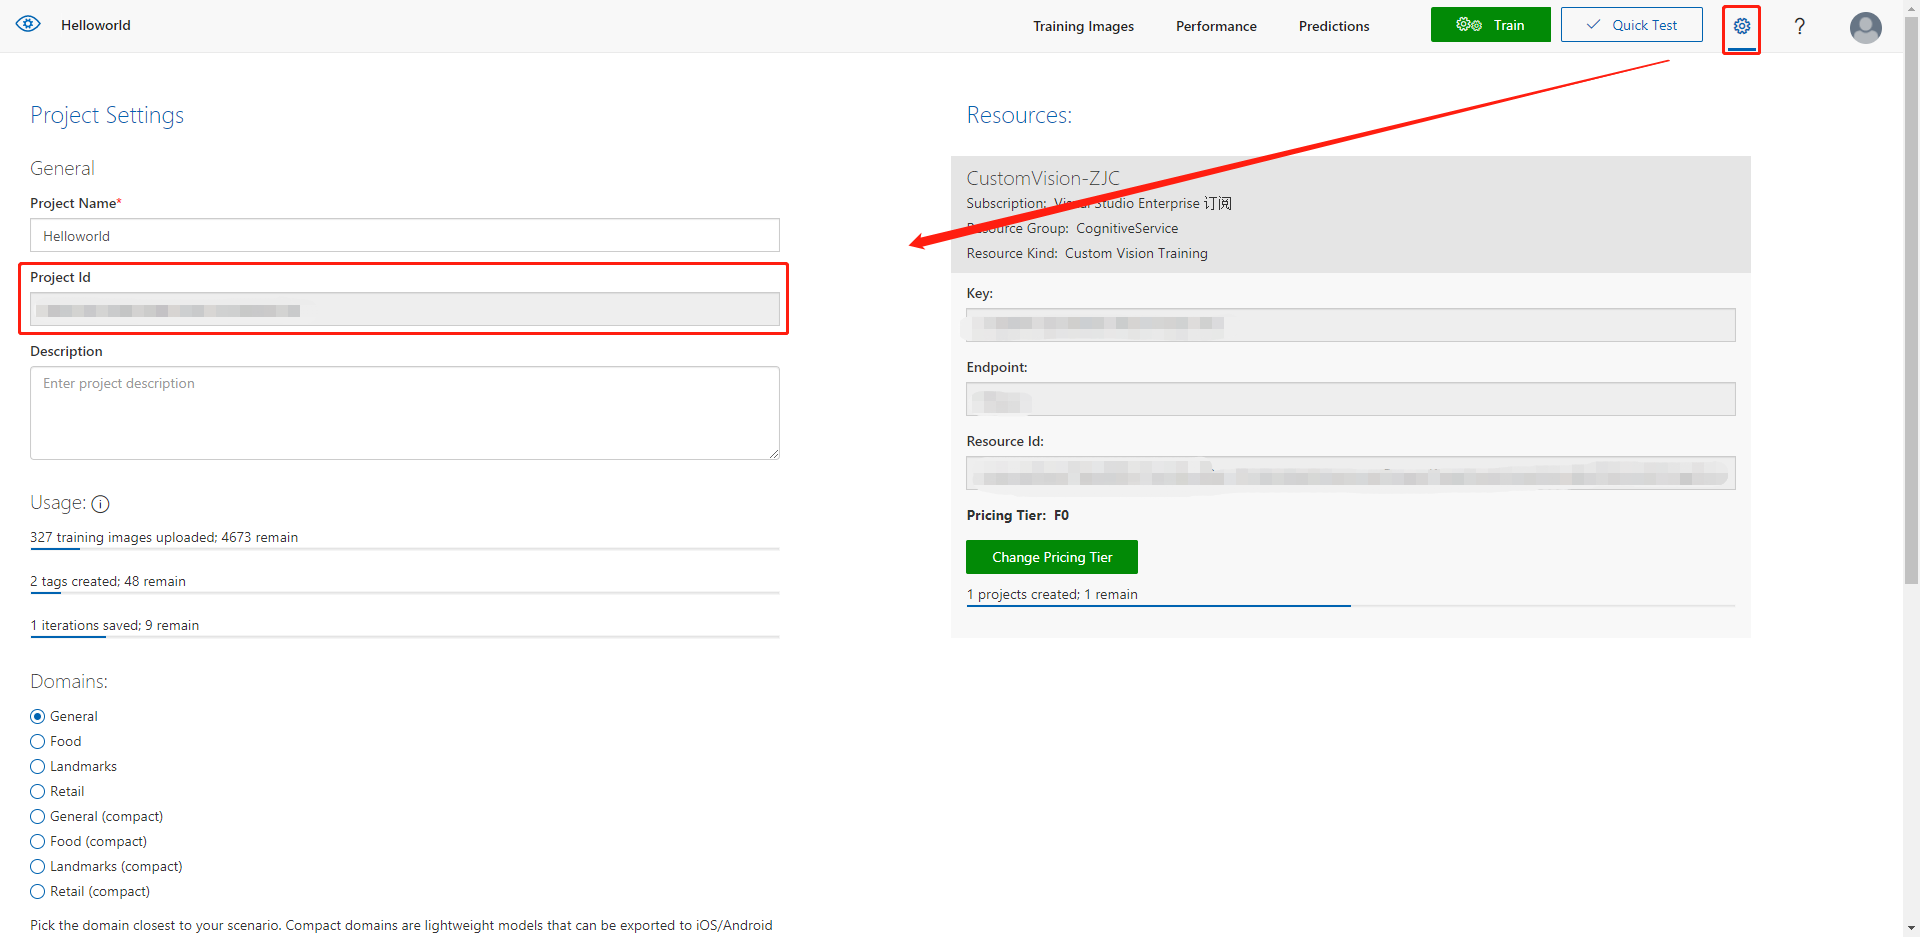Click the Quick Test button
1920x937 pixels.
click(x=1631, y=25)
